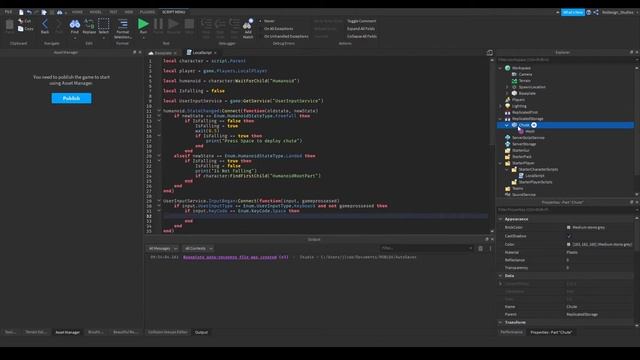This screenshot has width=640, height=360.
Task: Collapse the Chute node arrow
Action: (x=507, y=125)
